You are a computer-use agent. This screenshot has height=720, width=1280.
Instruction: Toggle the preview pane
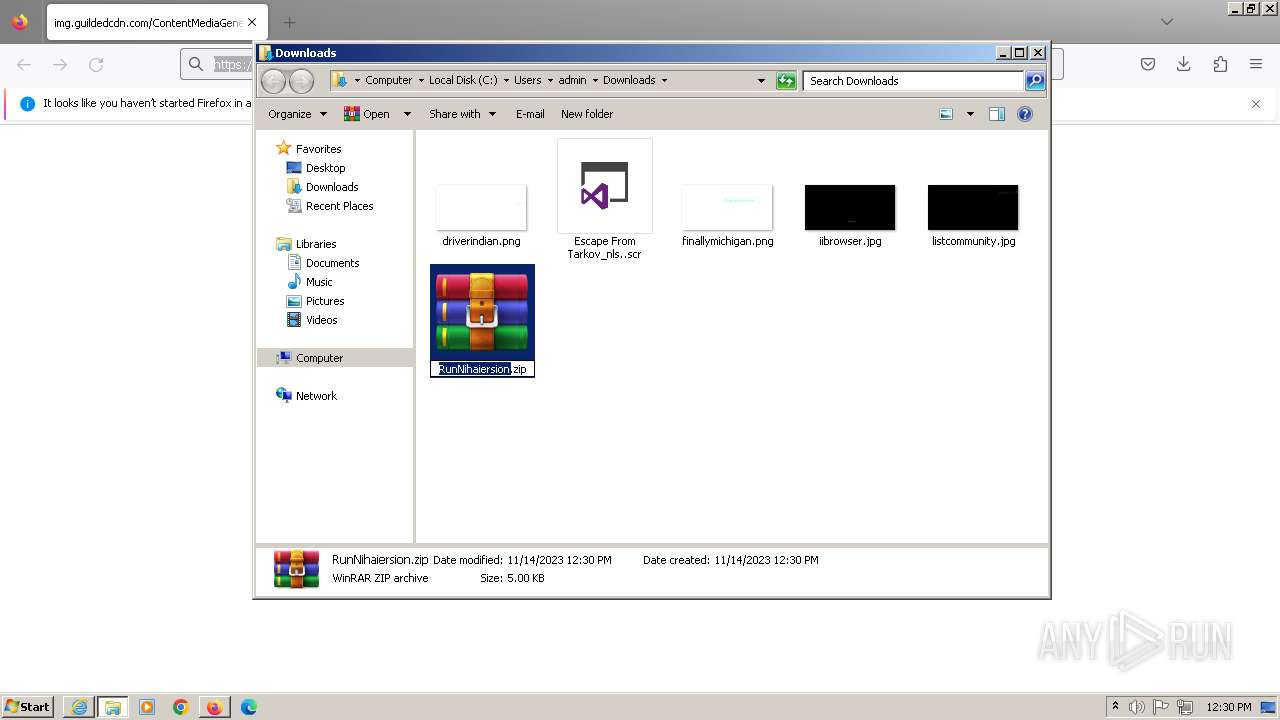click(997, 114)
